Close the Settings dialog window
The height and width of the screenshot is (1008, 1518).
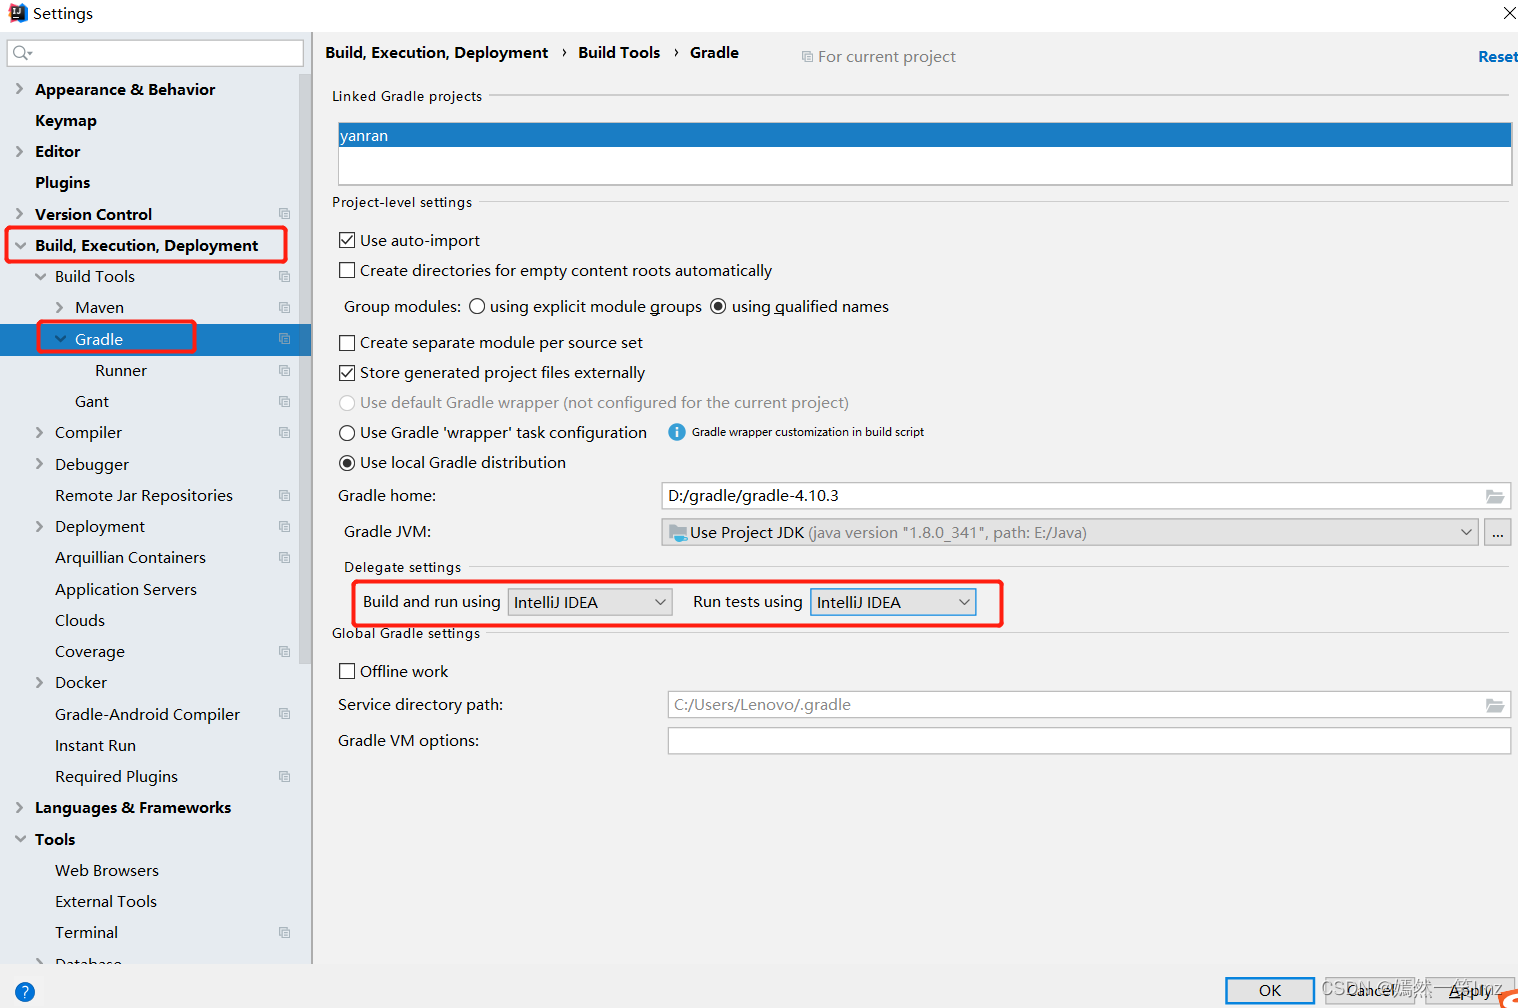coord(1509,13)
